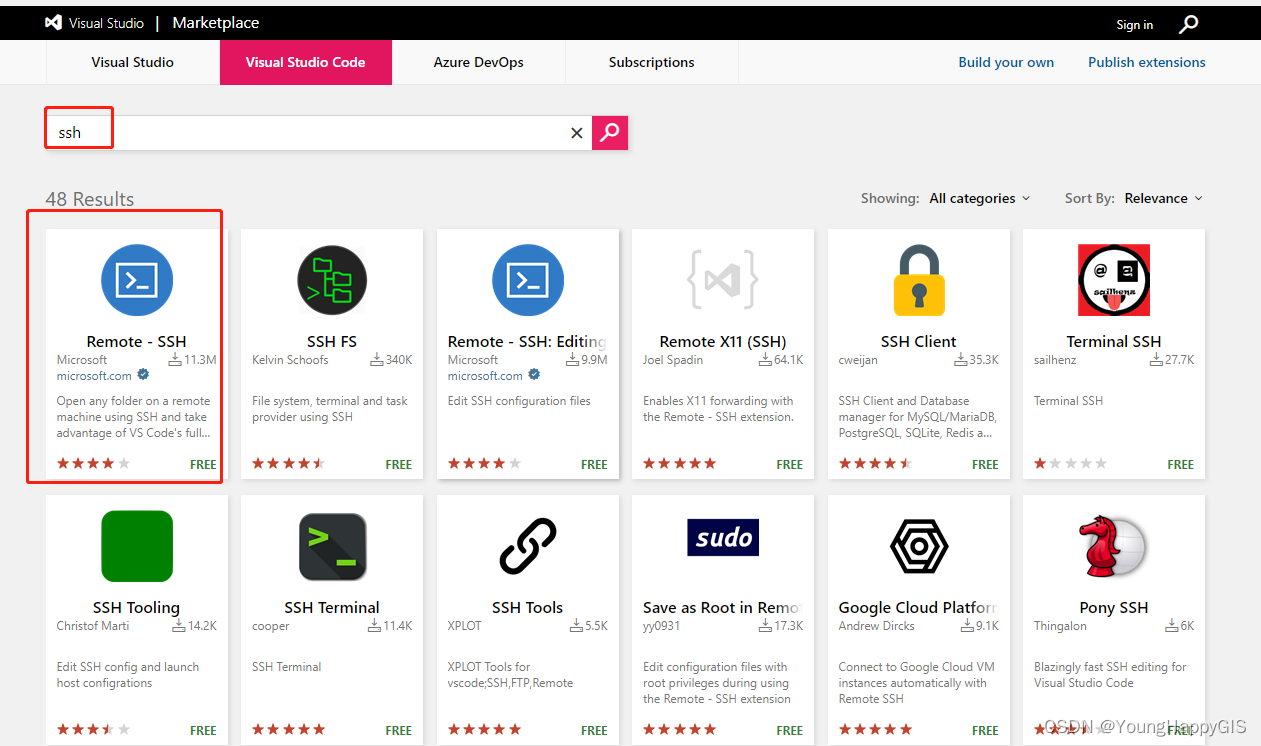
Task: Open the Remote X11 (SSH) extension icon
Action: coord(723,280)
